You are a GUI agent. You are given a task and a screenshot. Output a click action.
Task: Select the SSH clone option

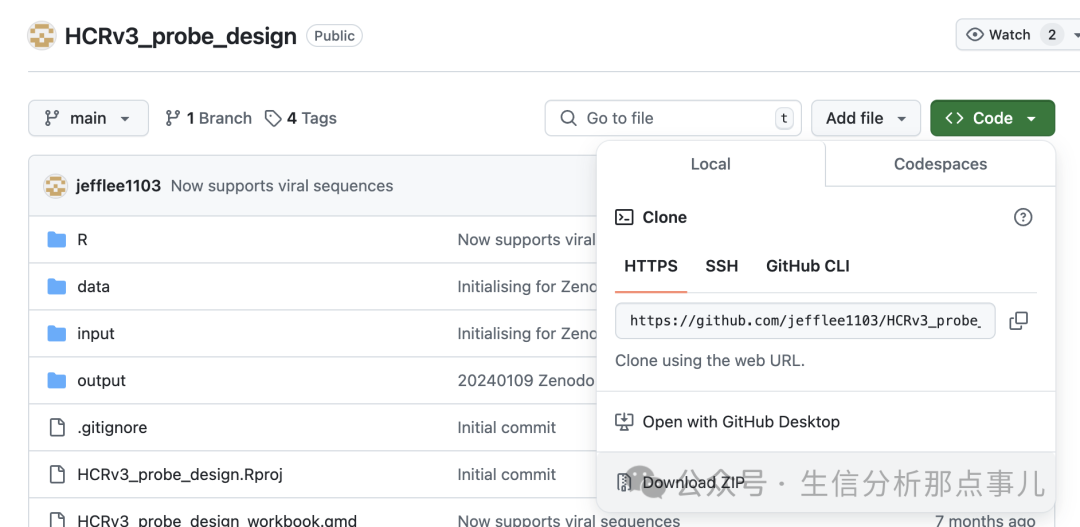click(721, 266)
